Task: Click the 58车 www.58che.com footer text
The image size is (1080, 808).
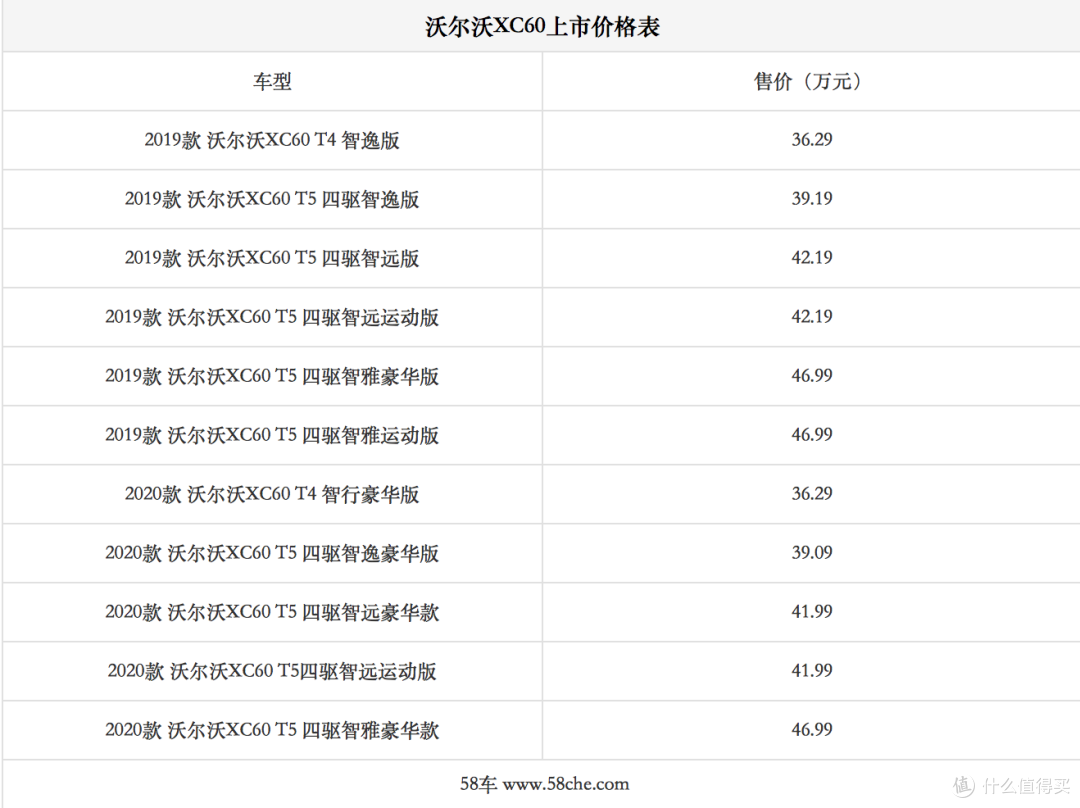Action: [x=544, y=785]
